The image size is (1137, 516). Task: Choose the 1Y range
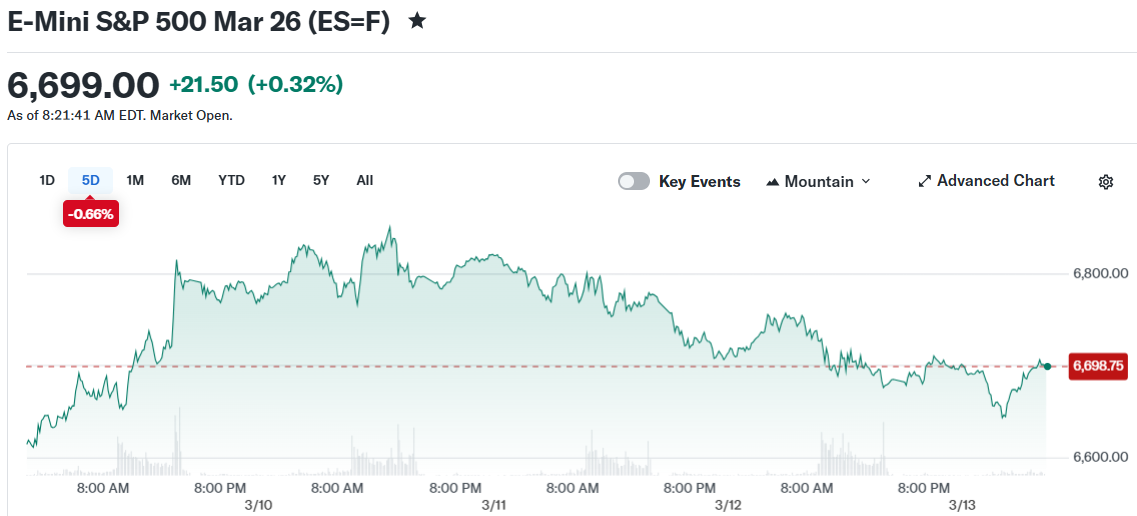coord(279,180)
